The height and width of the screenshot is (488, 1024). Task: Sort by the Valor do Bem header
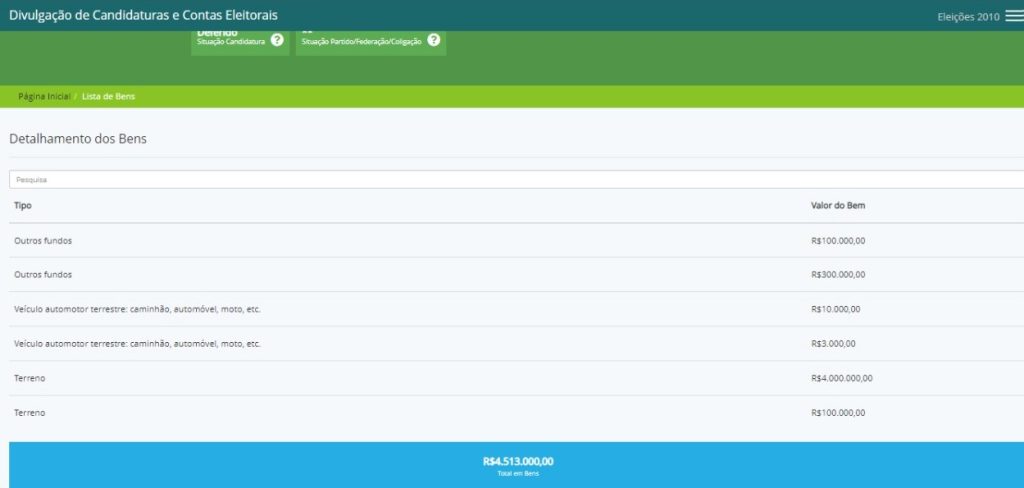pyautogui.click(x=837, y=205)
